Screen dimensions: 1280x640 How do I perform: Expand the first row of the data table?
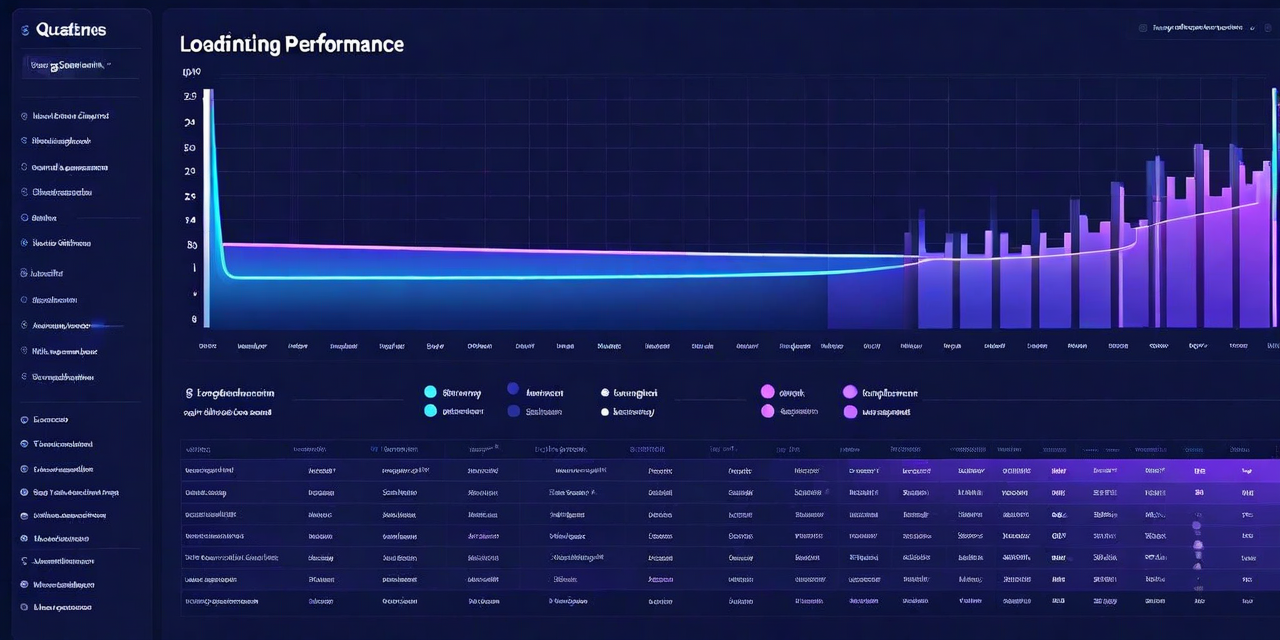pos(210,470)
